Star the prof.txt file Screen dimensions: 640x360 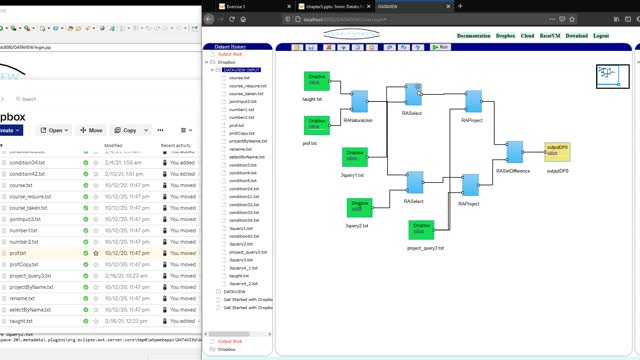pos(96,253)
